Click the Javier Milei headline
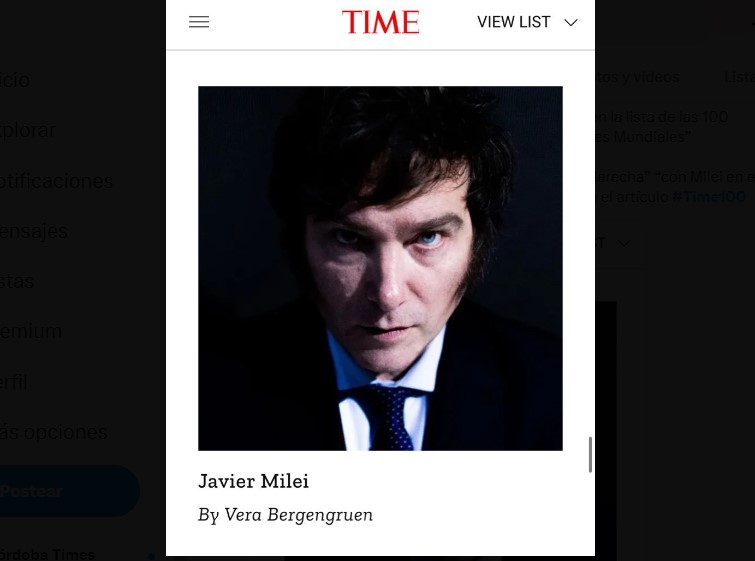 point(253,481)
